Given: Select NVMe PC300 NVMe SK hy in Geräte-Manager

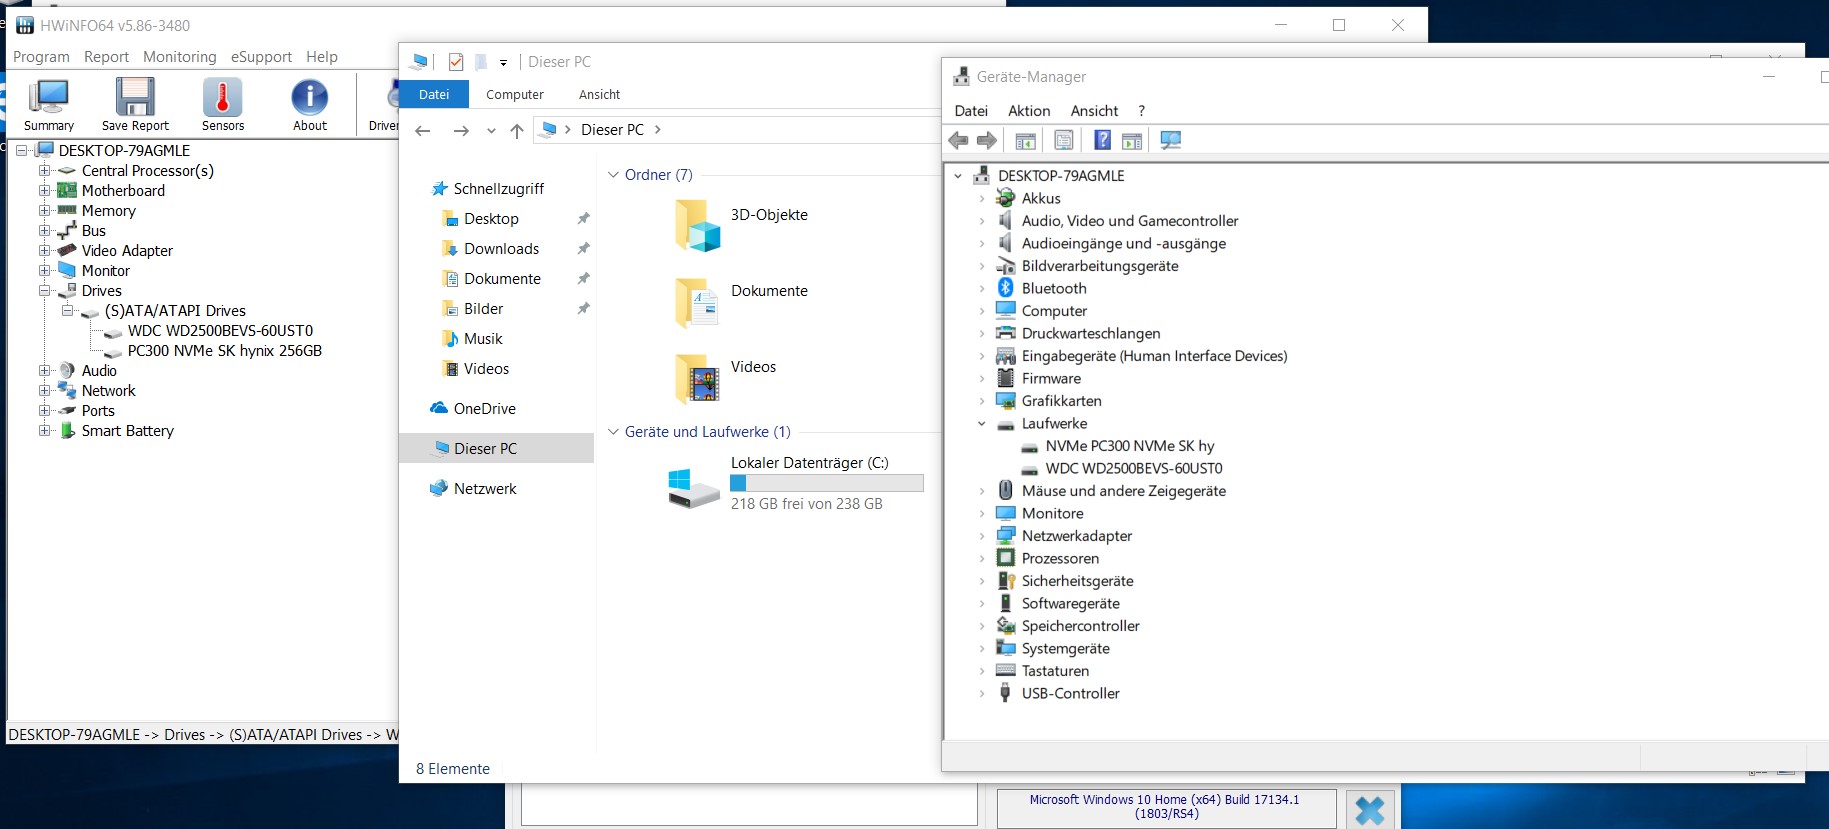Looking at the screenshot, I should pos(1130,446).
